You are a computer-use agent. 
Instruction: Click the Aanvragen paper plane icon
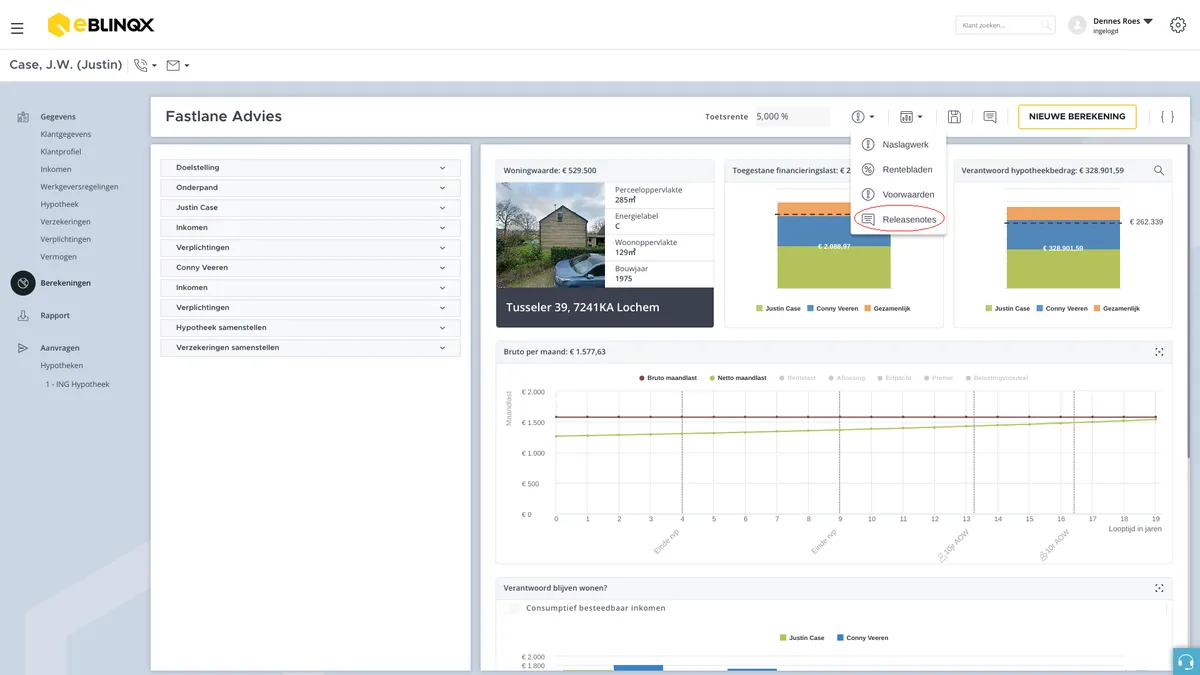pos(23,348)
